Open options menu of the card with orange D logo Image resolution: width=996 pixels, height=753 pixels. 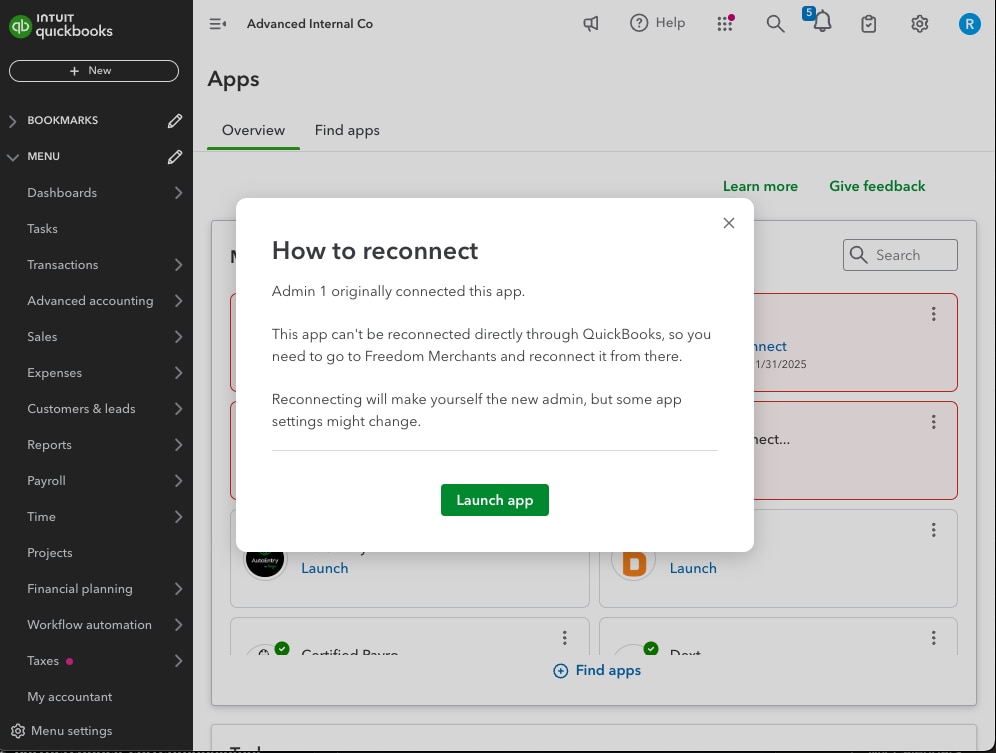[933, 530]
